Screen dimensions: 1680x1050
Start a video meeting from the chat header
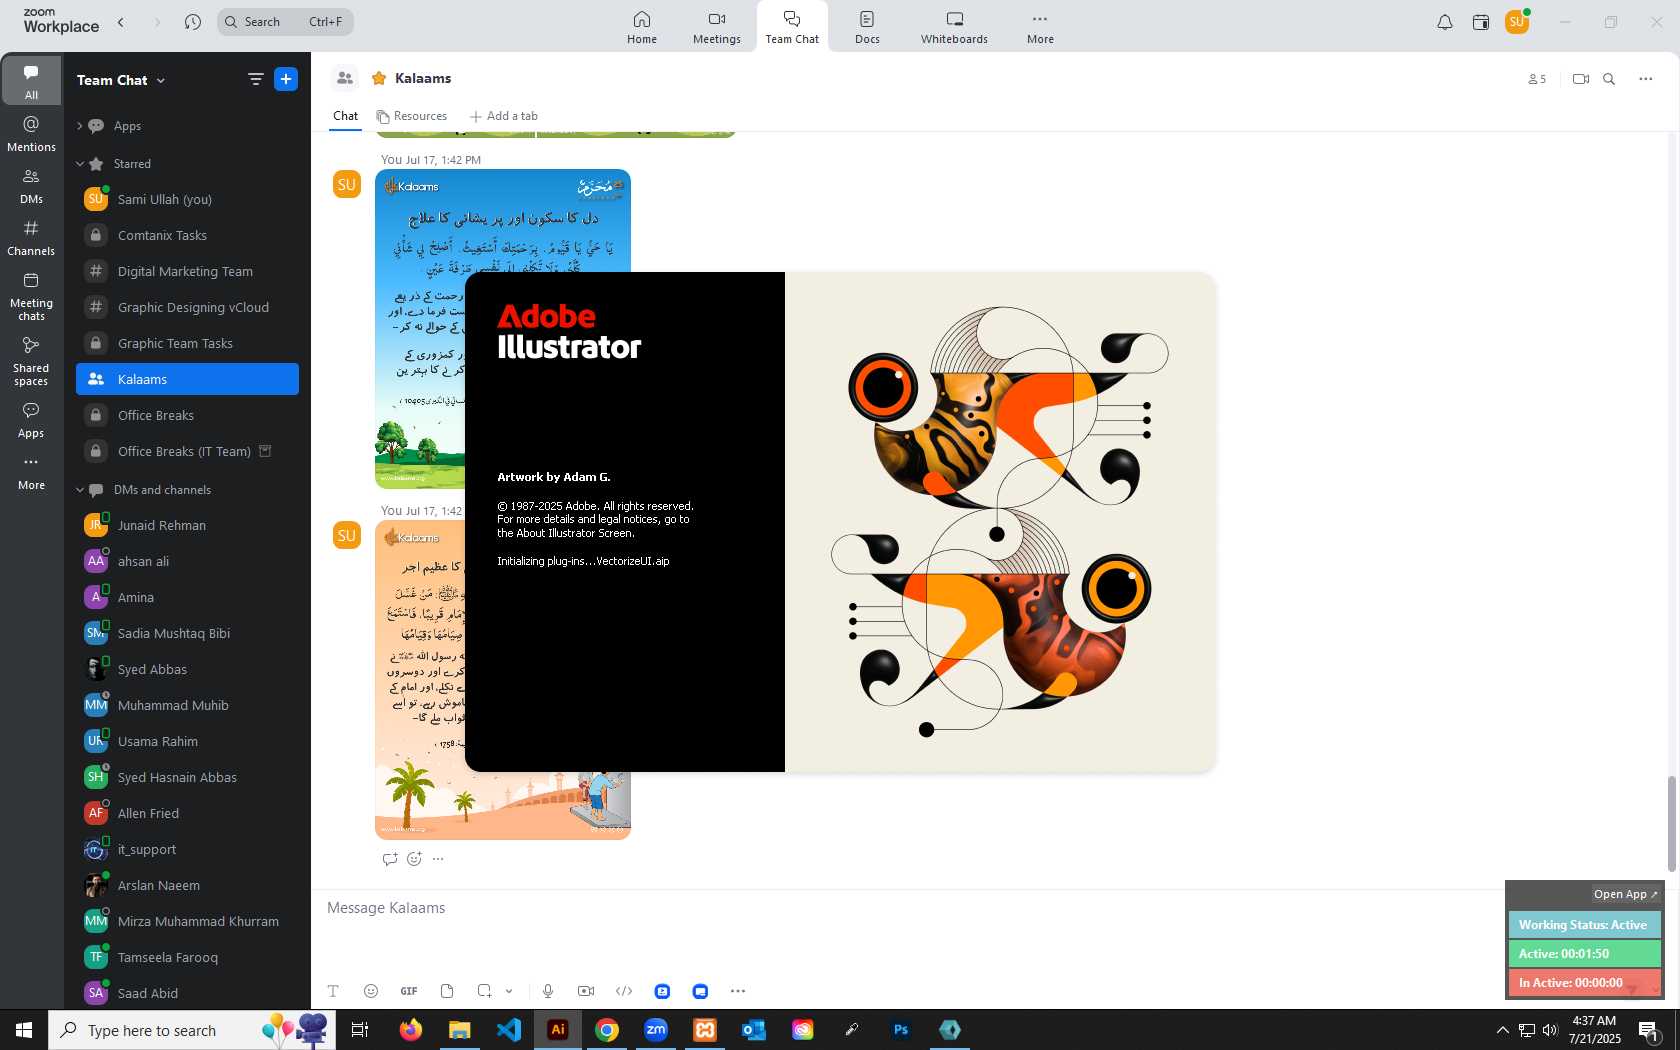(x=1580, y=79)
